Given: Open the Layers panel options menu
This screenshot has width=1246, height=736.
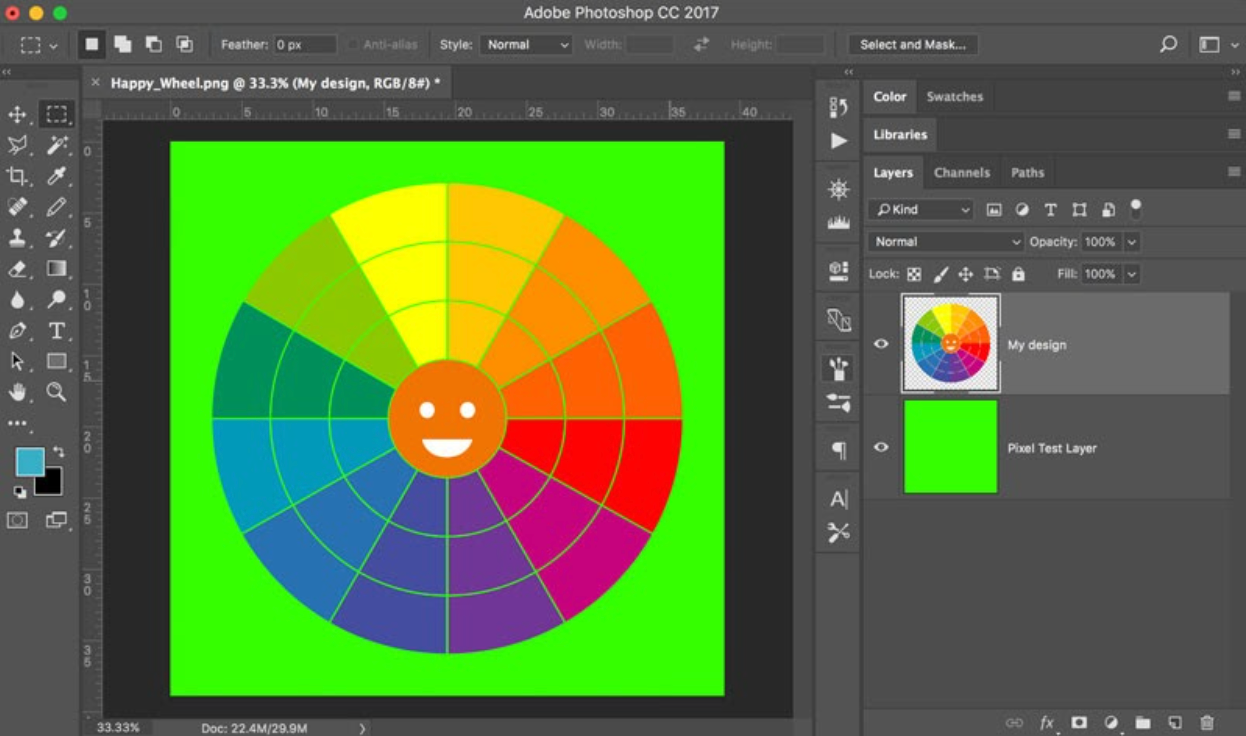Looking at the screenshot, I should 1234,172.
